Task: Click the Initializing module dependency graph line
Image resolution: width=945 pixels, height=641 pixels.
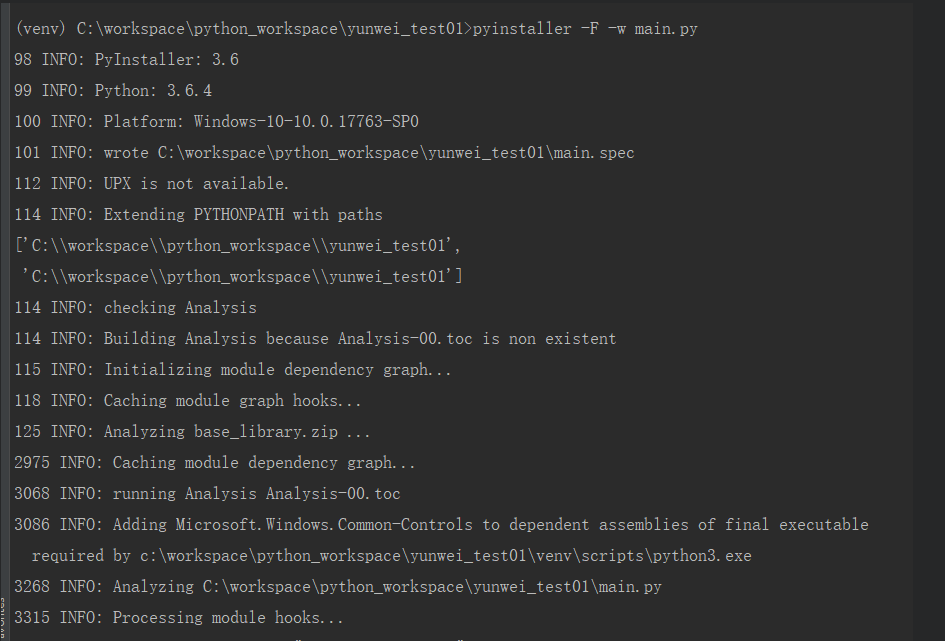Action: [x=233, y=370]
